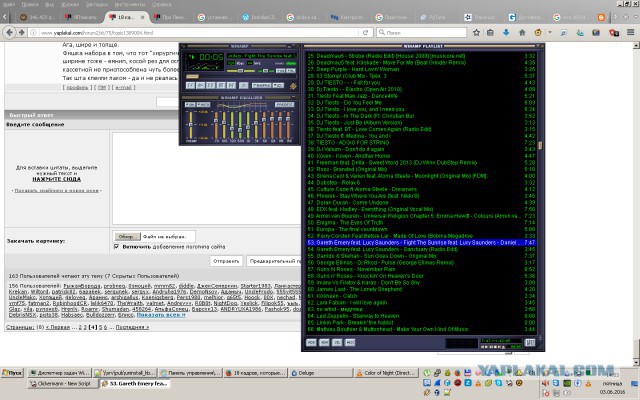This screenshot has height=400, width=640.
Task: Click Firefox reload page icon
Action: [365, 32]
